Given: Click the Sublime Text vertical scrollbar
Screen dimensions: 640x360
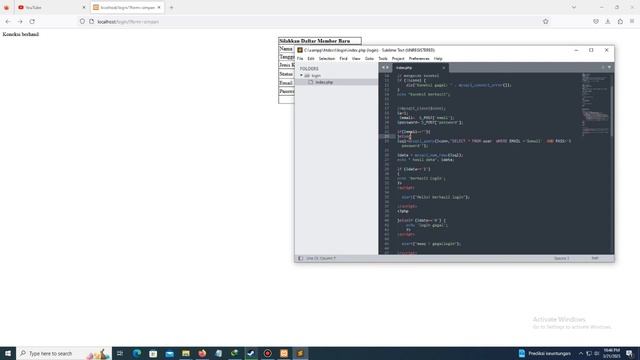Looking at the screenshot, I should 612,110.
